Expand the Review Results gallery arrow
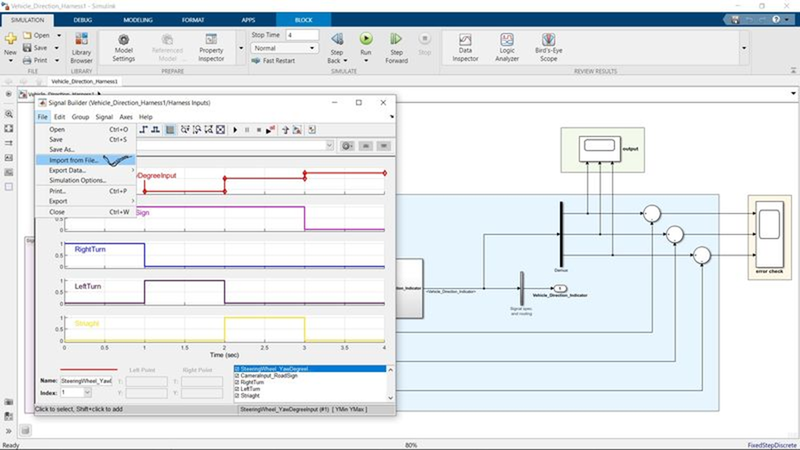Screen dimensions: 800x450 [x=743, y=48]
